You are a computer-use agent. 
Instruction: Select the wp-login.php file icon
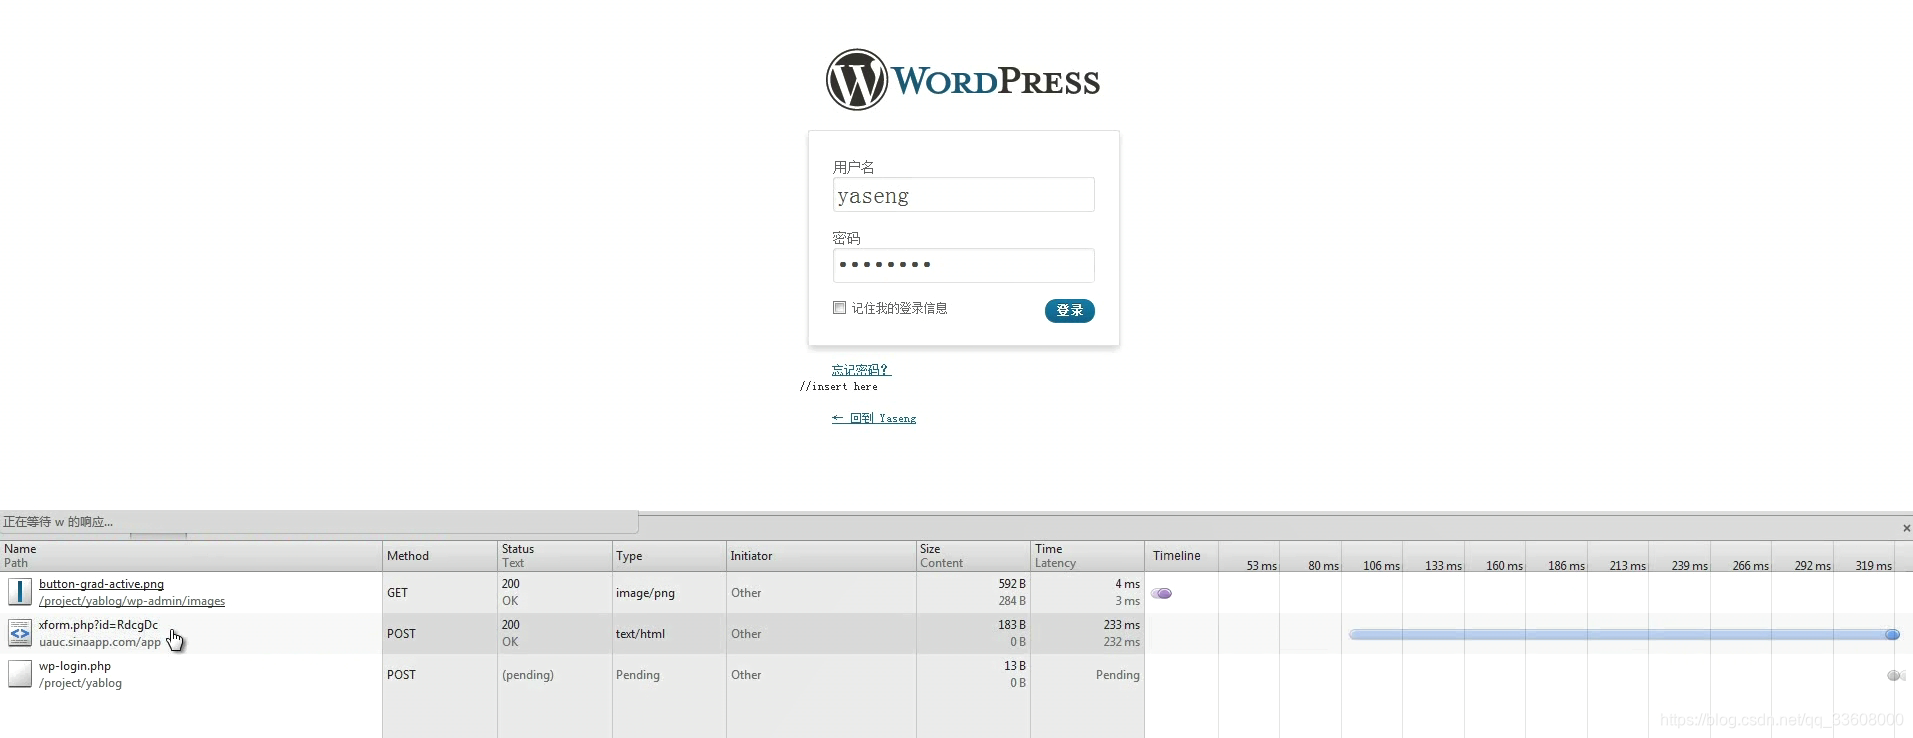(20, 674)
